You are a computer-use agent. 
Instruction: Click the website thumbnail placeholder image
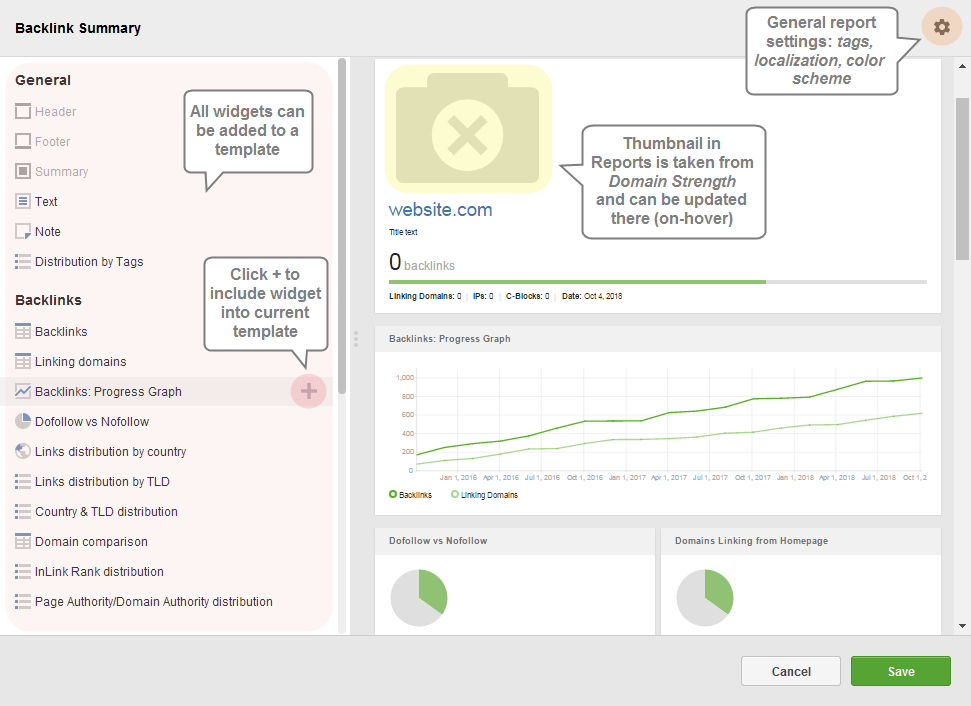pos(469,129)
